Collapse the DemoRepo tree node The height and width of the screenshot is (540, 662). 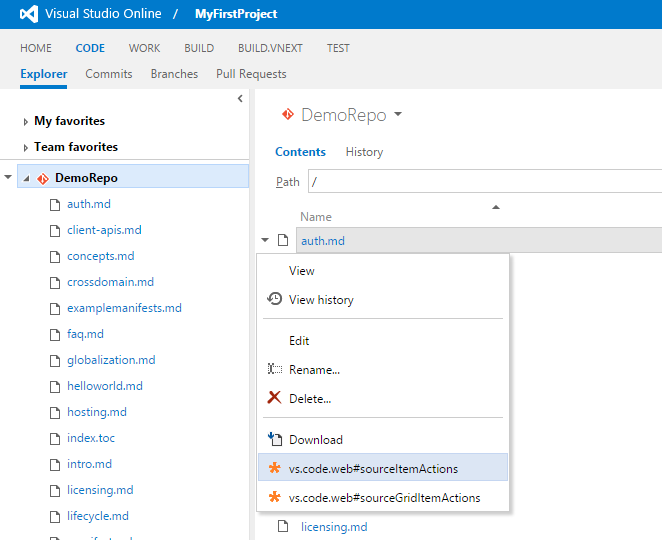pos(27,179)
